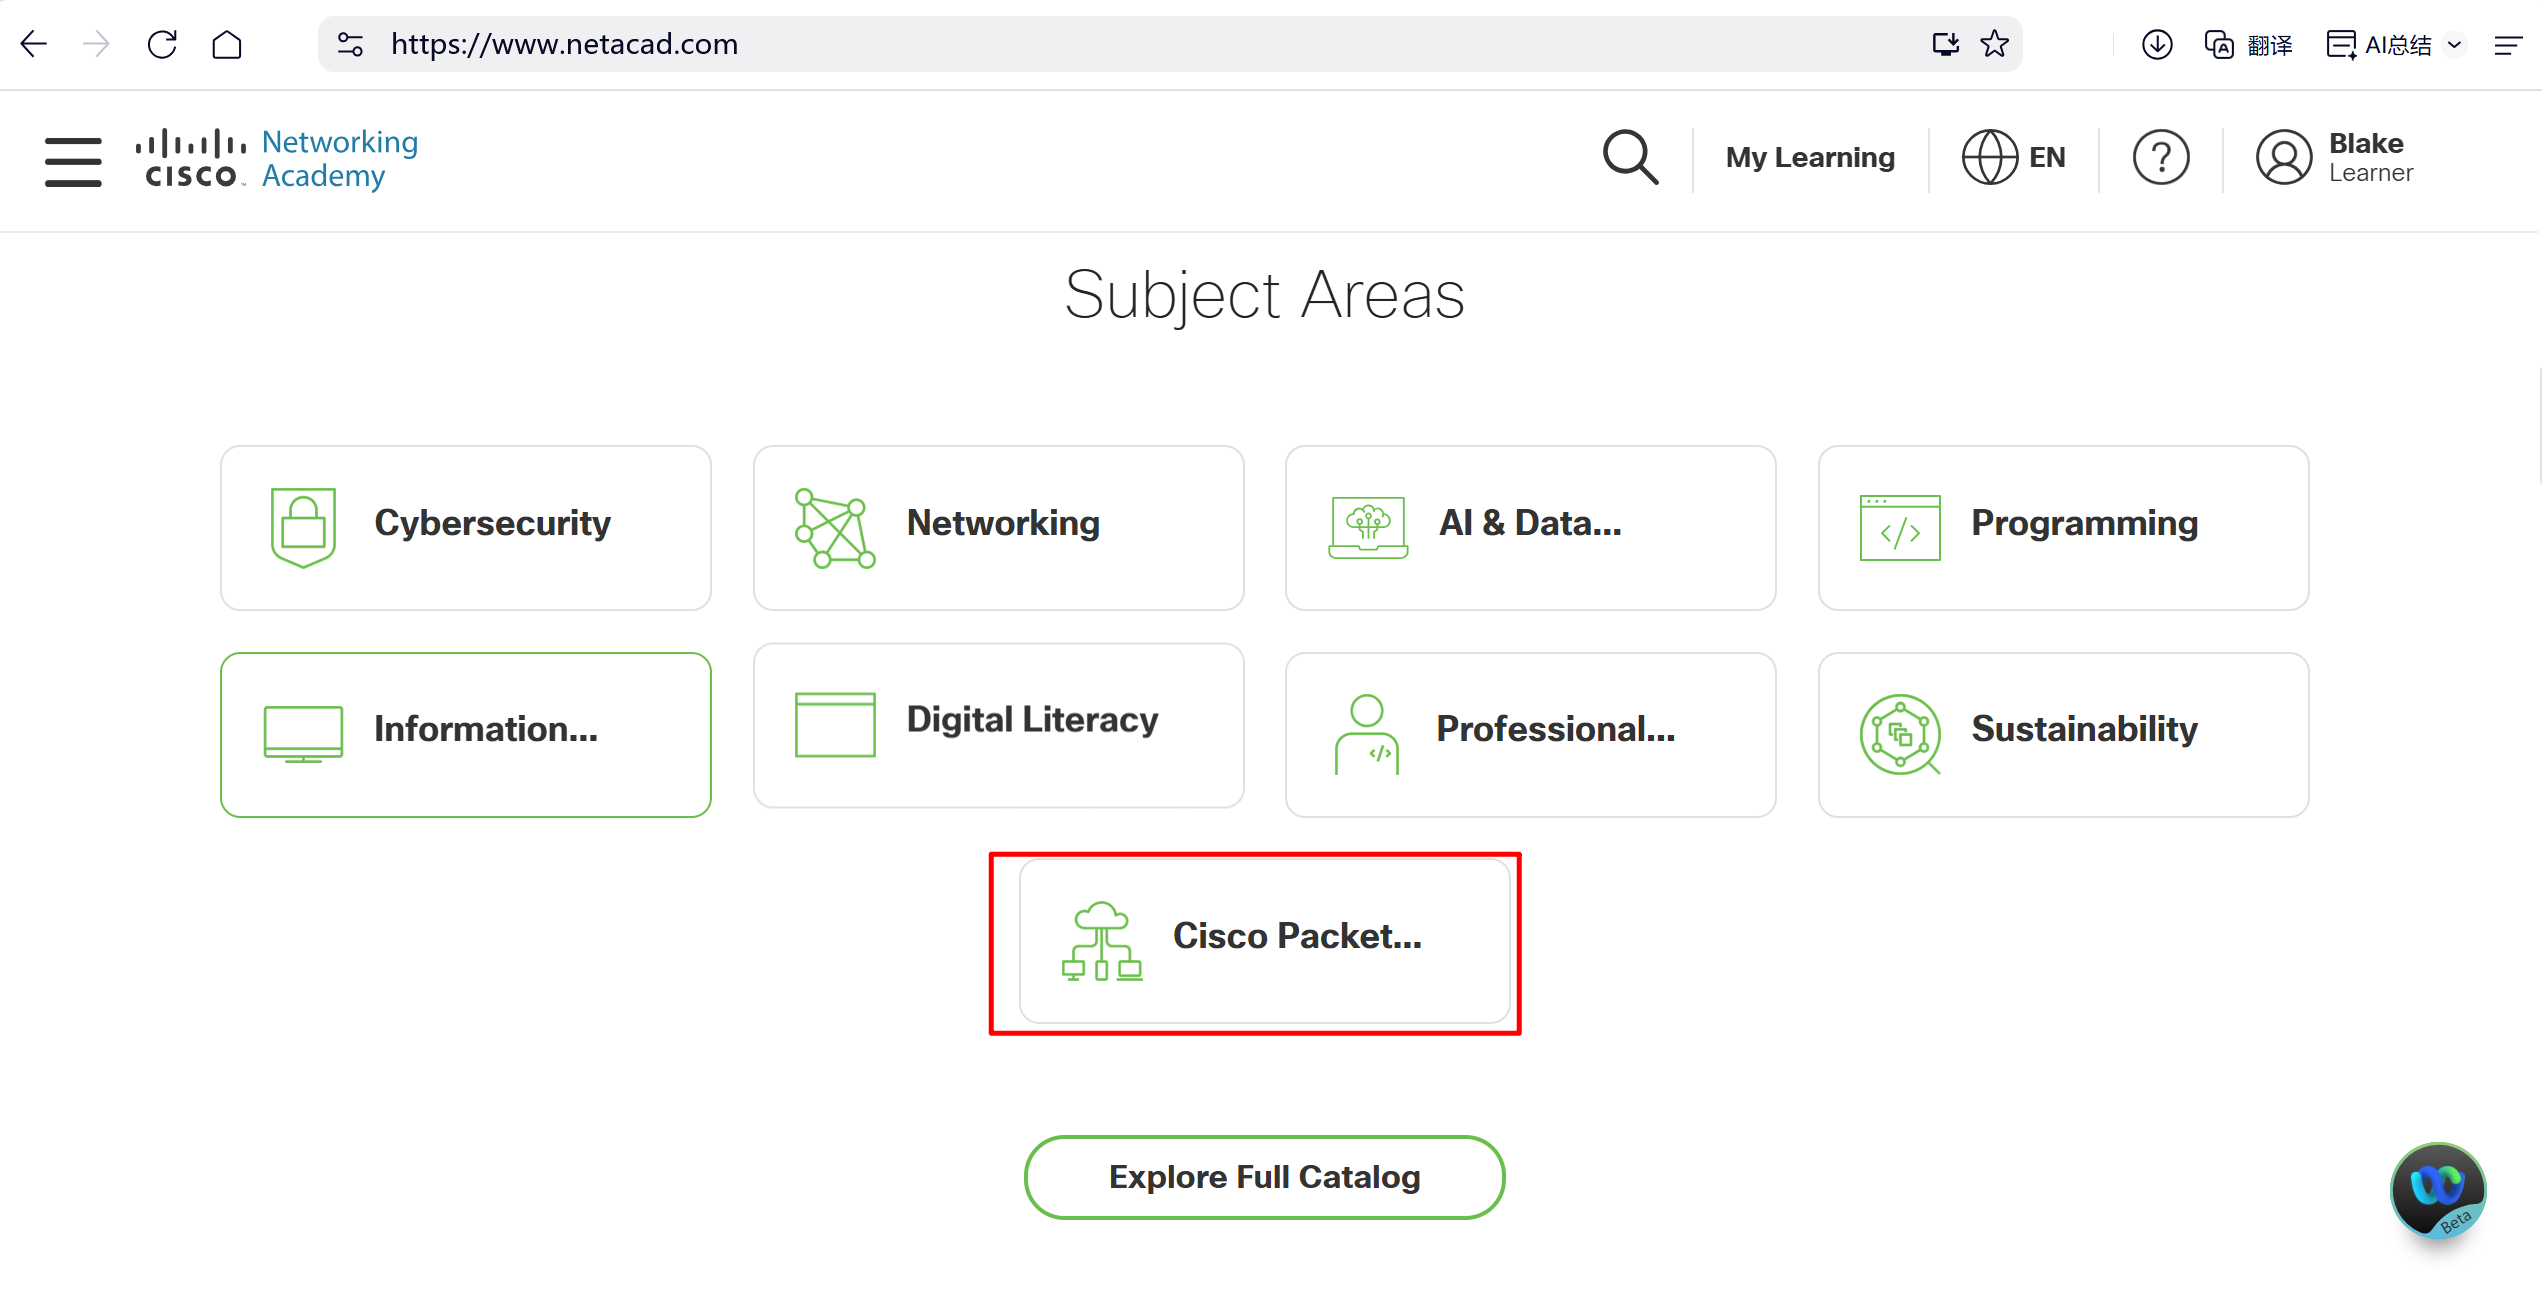Click the Cisco Packet cloud network icon
The image size is (2542, 1291).
(1102, 941)
